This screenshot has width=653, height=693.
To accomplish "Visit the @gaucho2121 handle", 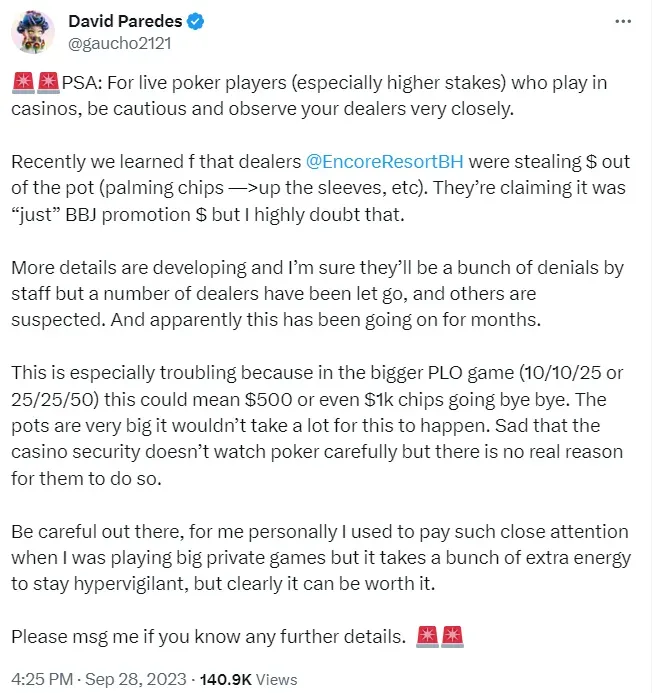I will tap(112, 43).
